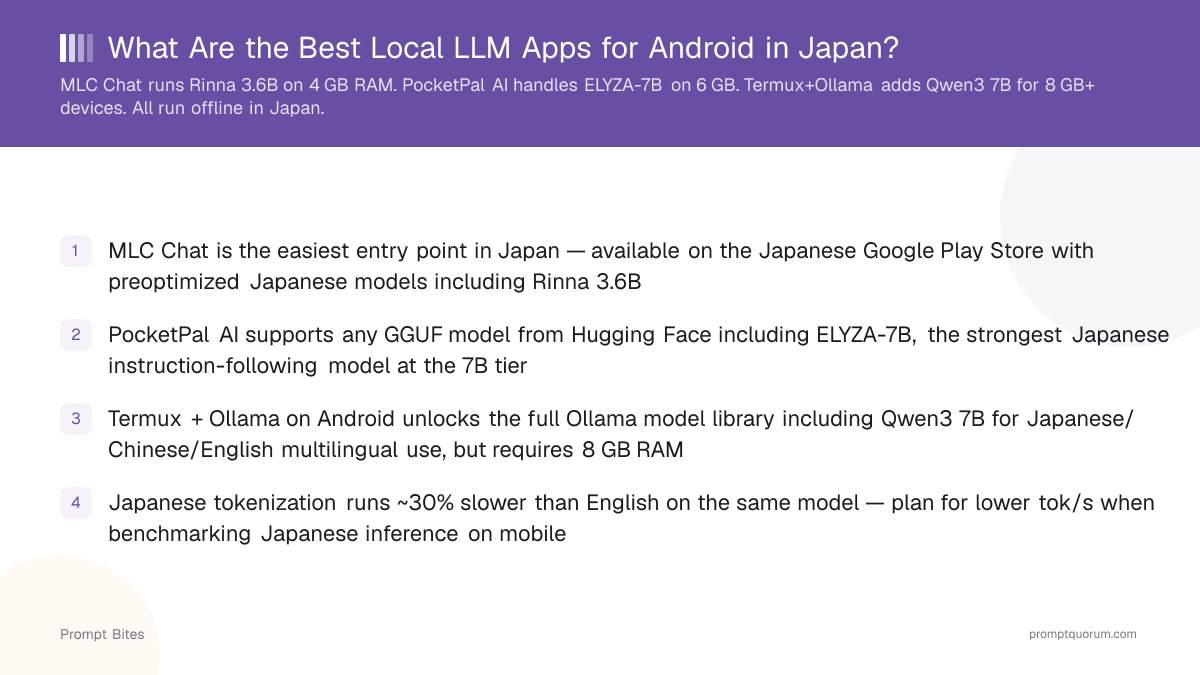Click the number 1 badge
This screenshot has width=1200, height=675.
coord(76,251)
